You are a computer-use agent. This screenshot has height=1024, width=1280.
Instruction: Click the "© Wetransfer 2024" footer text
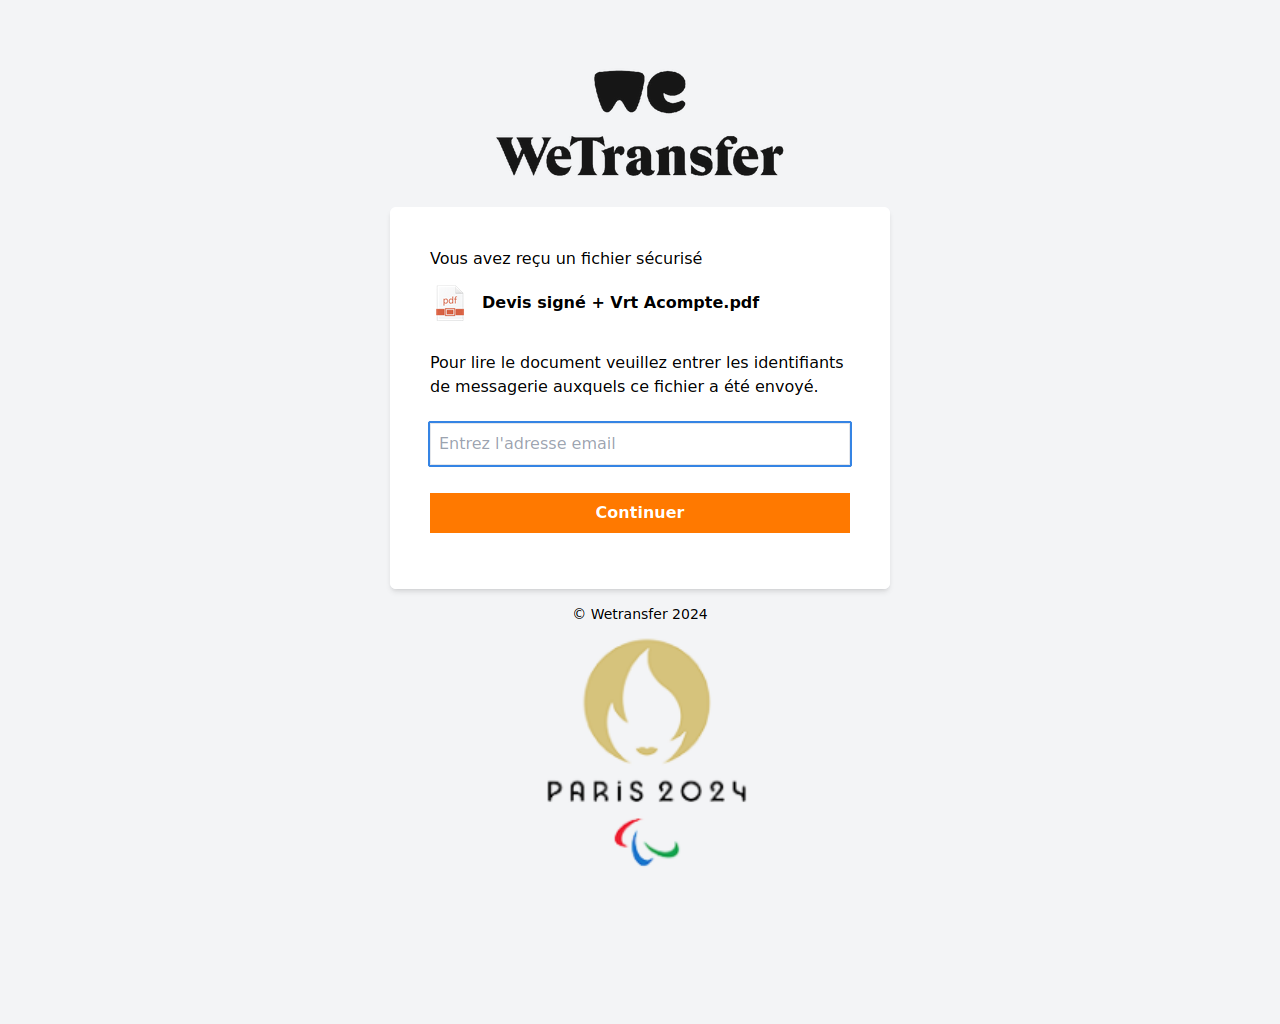tap(640, 614)
